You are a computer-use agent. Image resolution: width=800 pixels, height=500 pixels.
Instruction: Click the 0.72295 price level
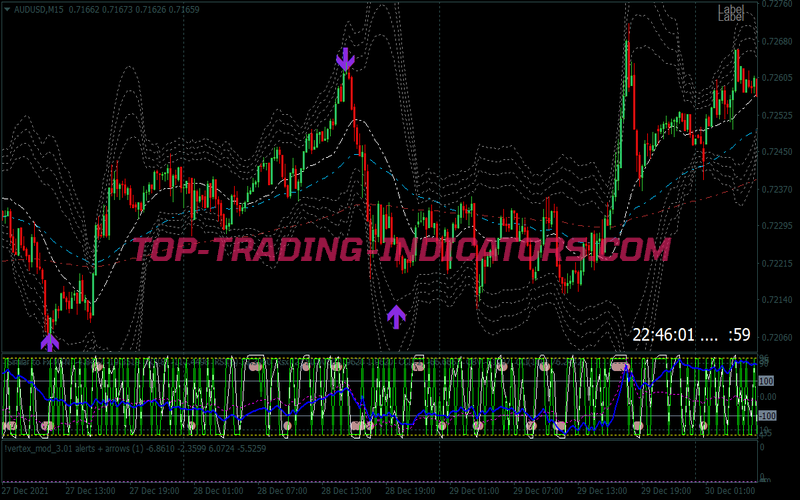coord(778,226)
